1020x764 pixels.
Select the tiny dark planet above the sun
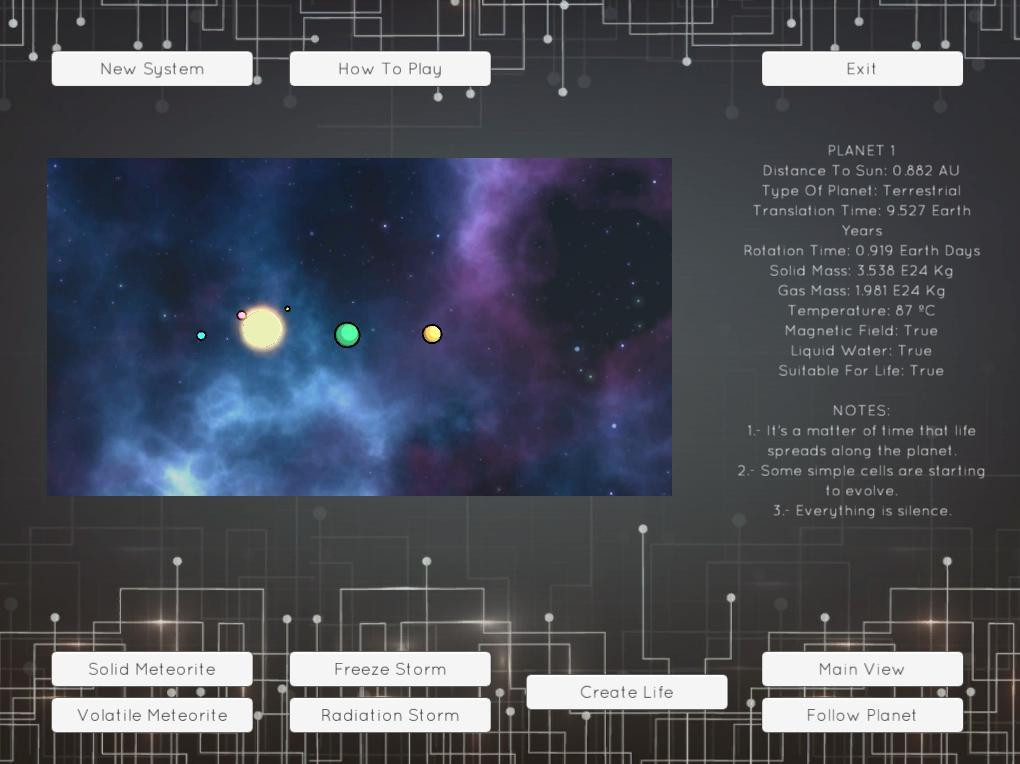288,309
